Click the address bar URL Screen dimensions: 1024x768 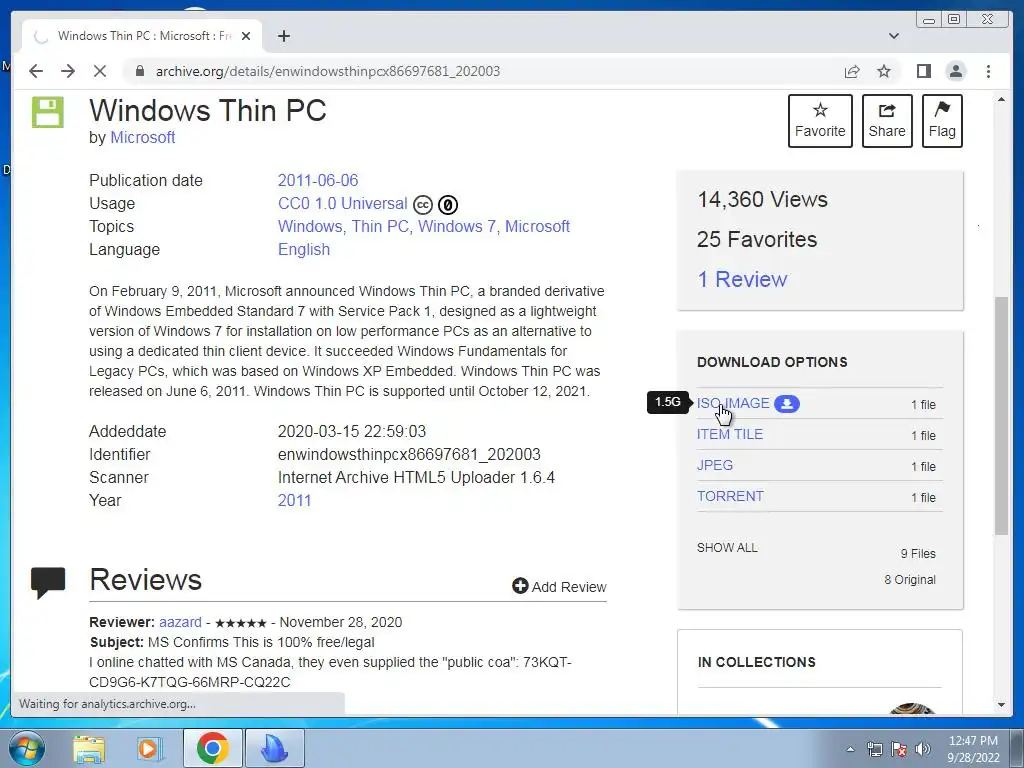[x=328, y=71]
